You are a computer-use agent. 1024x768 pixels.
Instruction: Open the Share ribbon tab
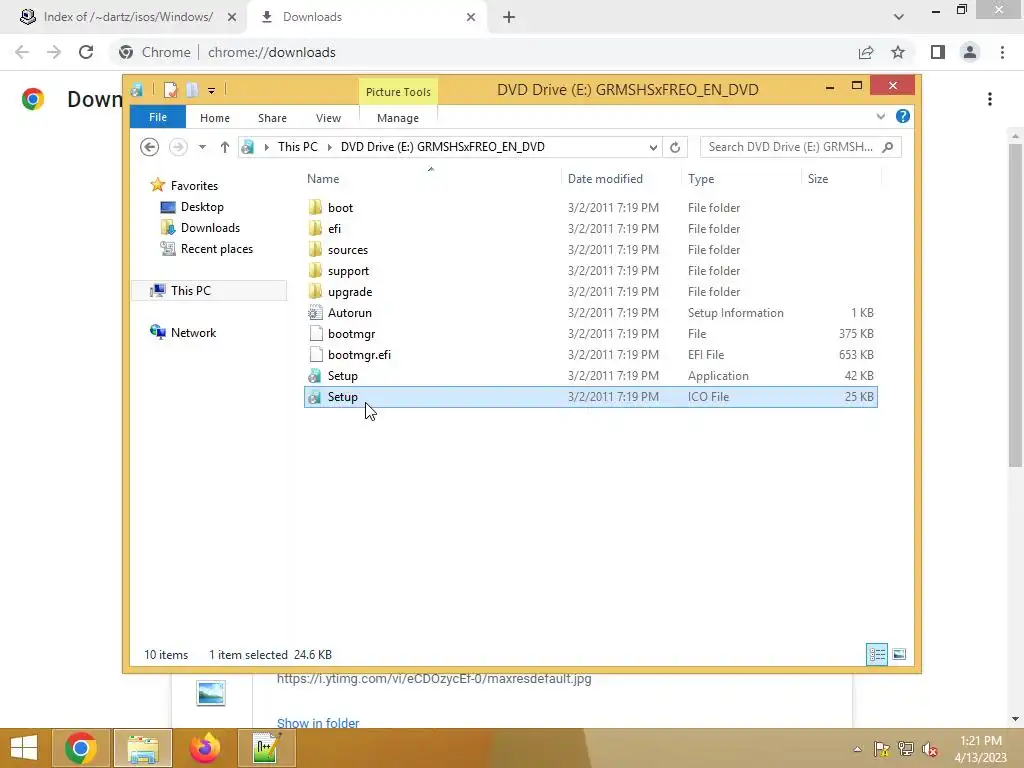click(x=272, y=118)
